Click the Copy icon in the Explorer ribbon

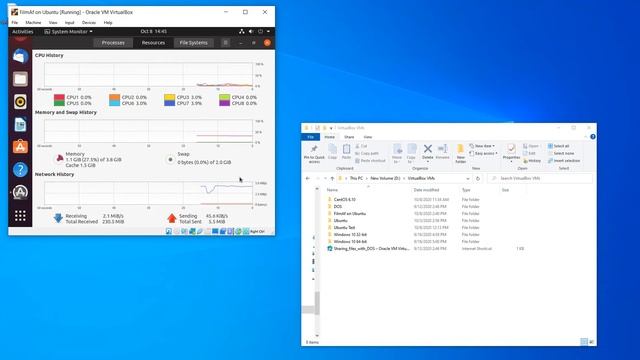coord(333,149)
